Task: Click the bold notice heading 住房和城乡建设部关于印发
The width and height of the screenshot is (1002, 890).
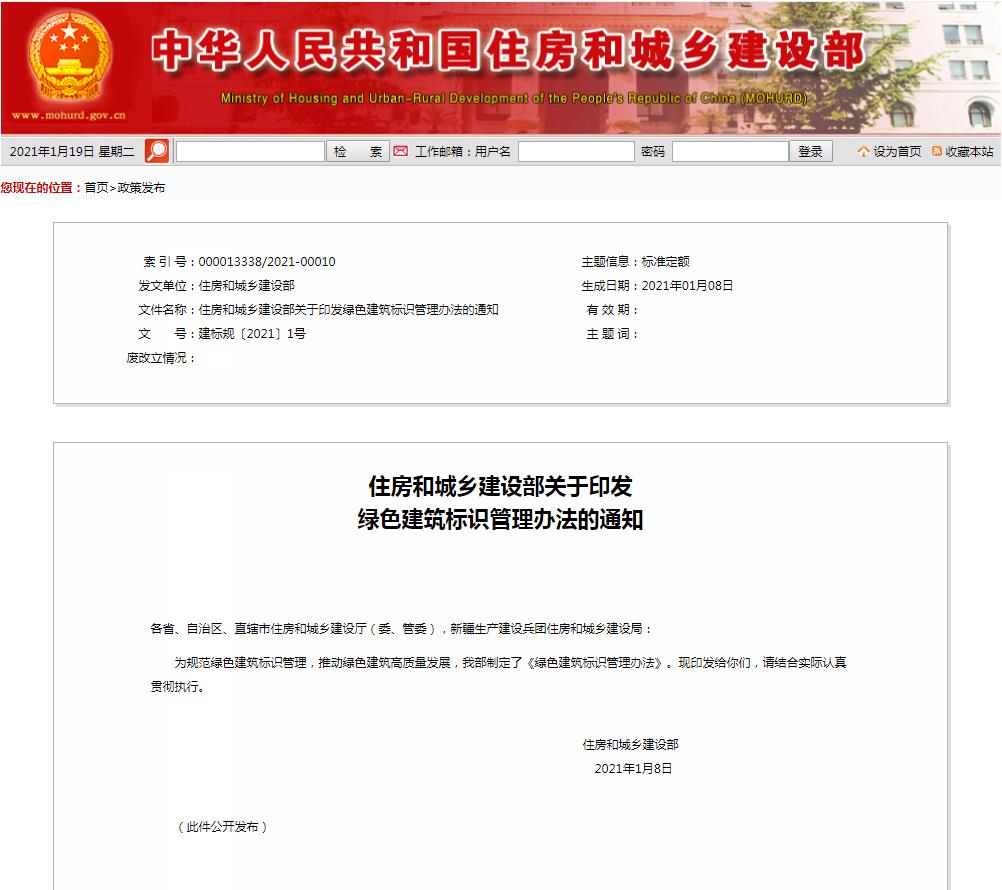Action: (x=500, y=486)
